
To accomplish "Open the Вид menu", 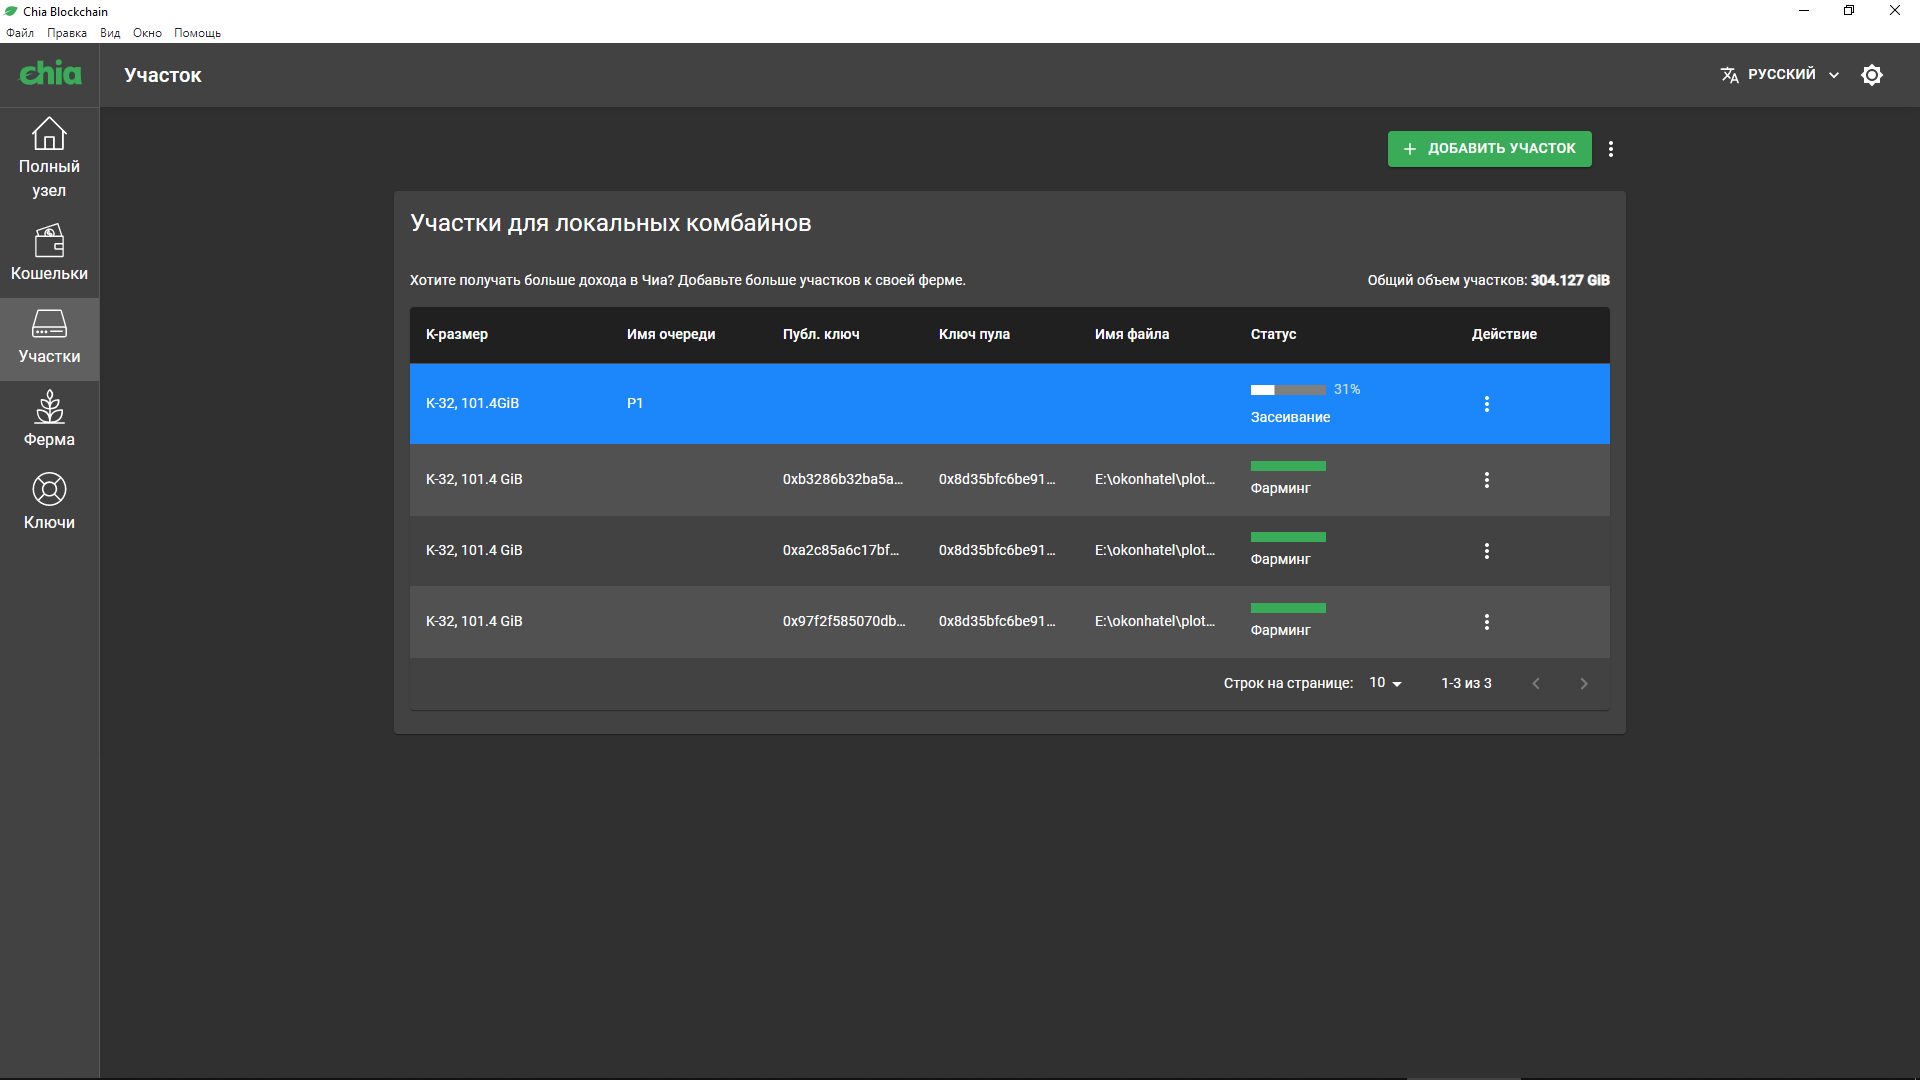I will click(x=110, y=33).
